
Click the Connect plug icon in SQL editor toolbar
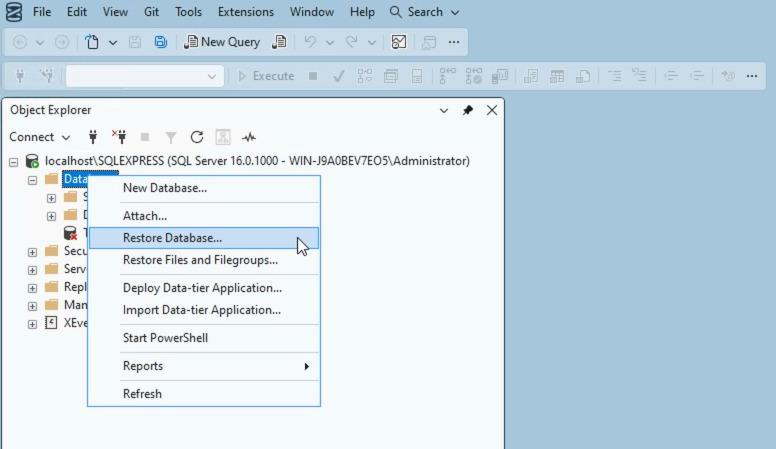pos(20,76)
